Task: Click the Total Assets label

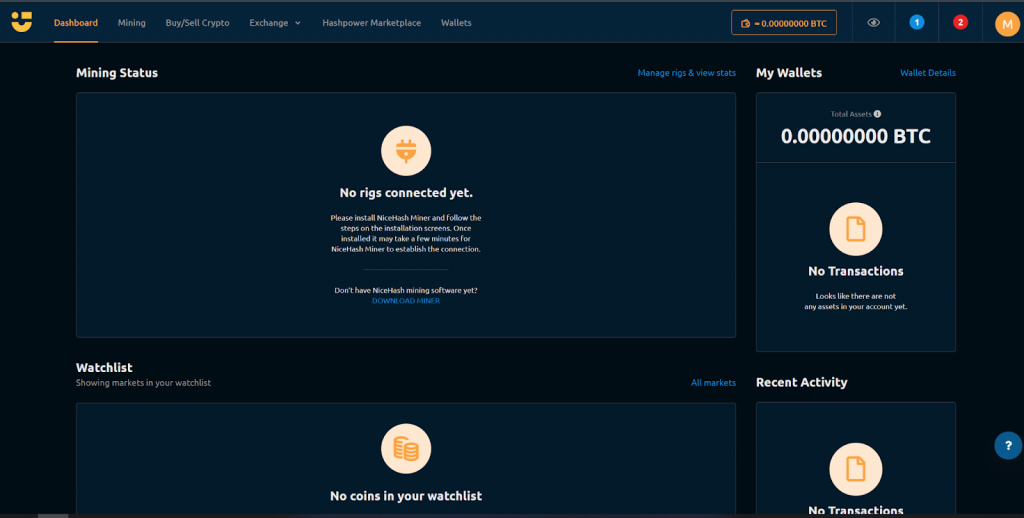Action: point(851,114)
